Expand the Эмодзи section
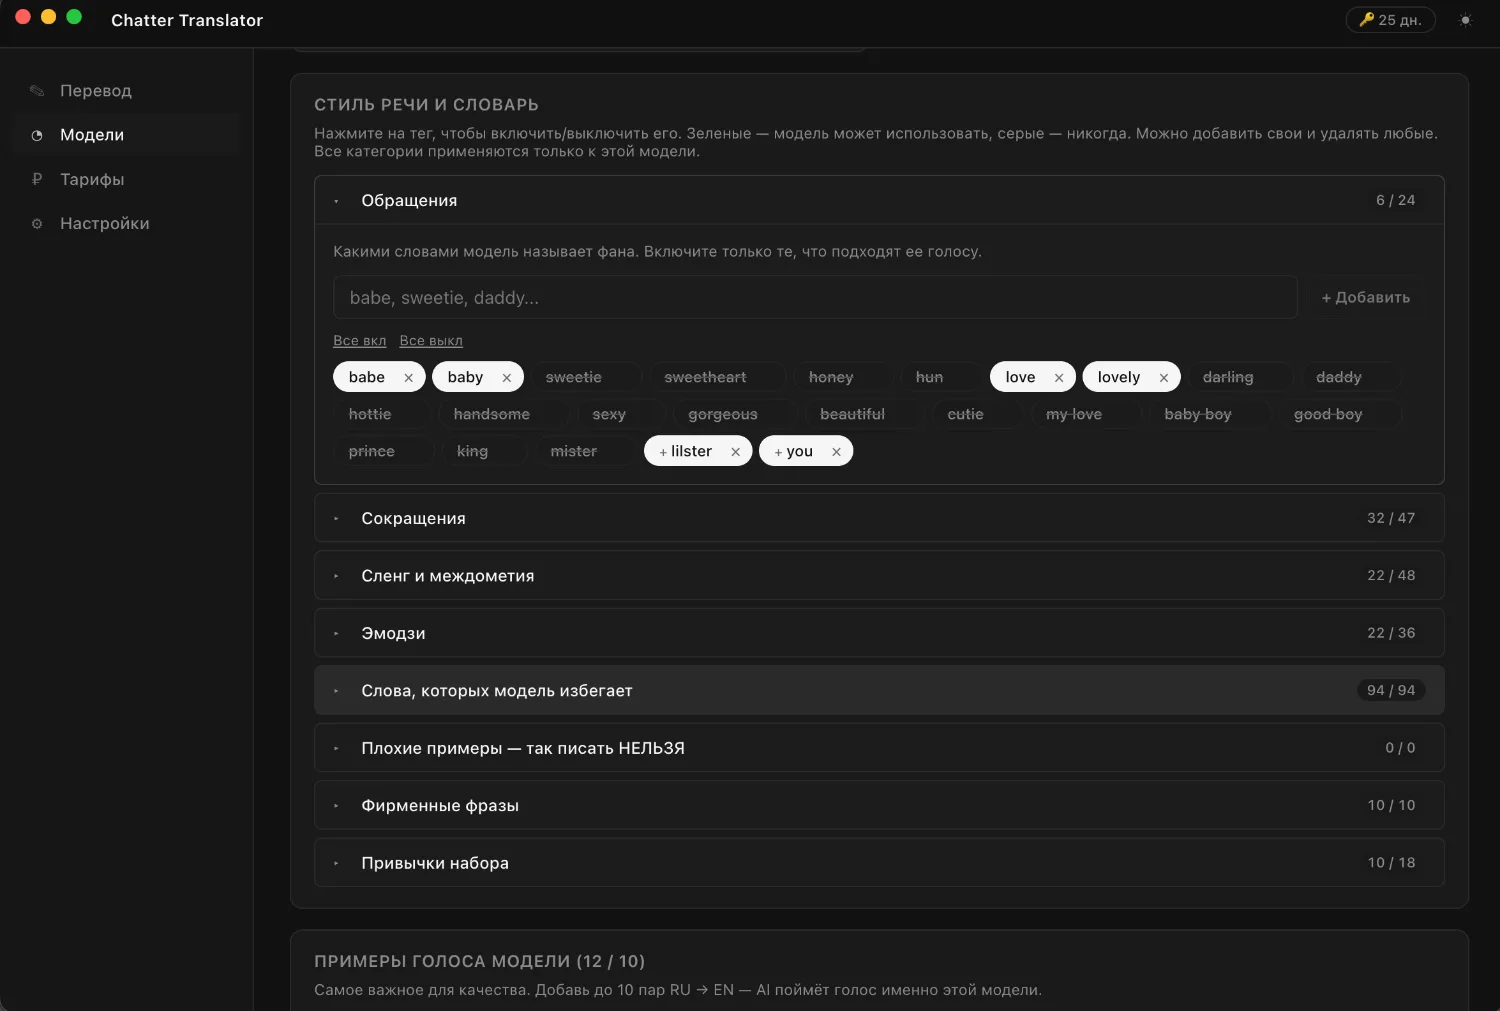 pyautogui.click(x=879, y=633)
